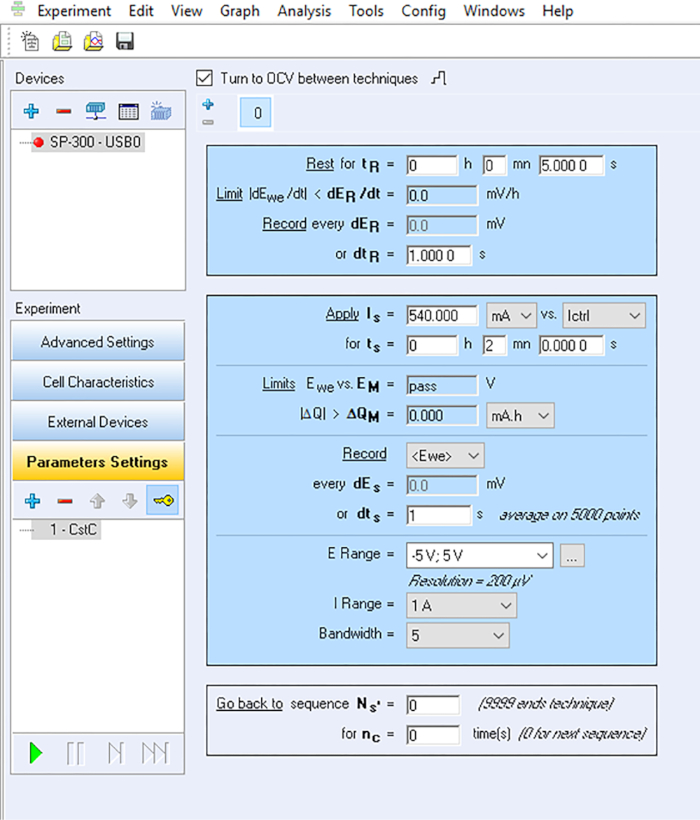Click the dtR field showing 1.000 0
The image size is (700, 820).
tap(439, 255)
